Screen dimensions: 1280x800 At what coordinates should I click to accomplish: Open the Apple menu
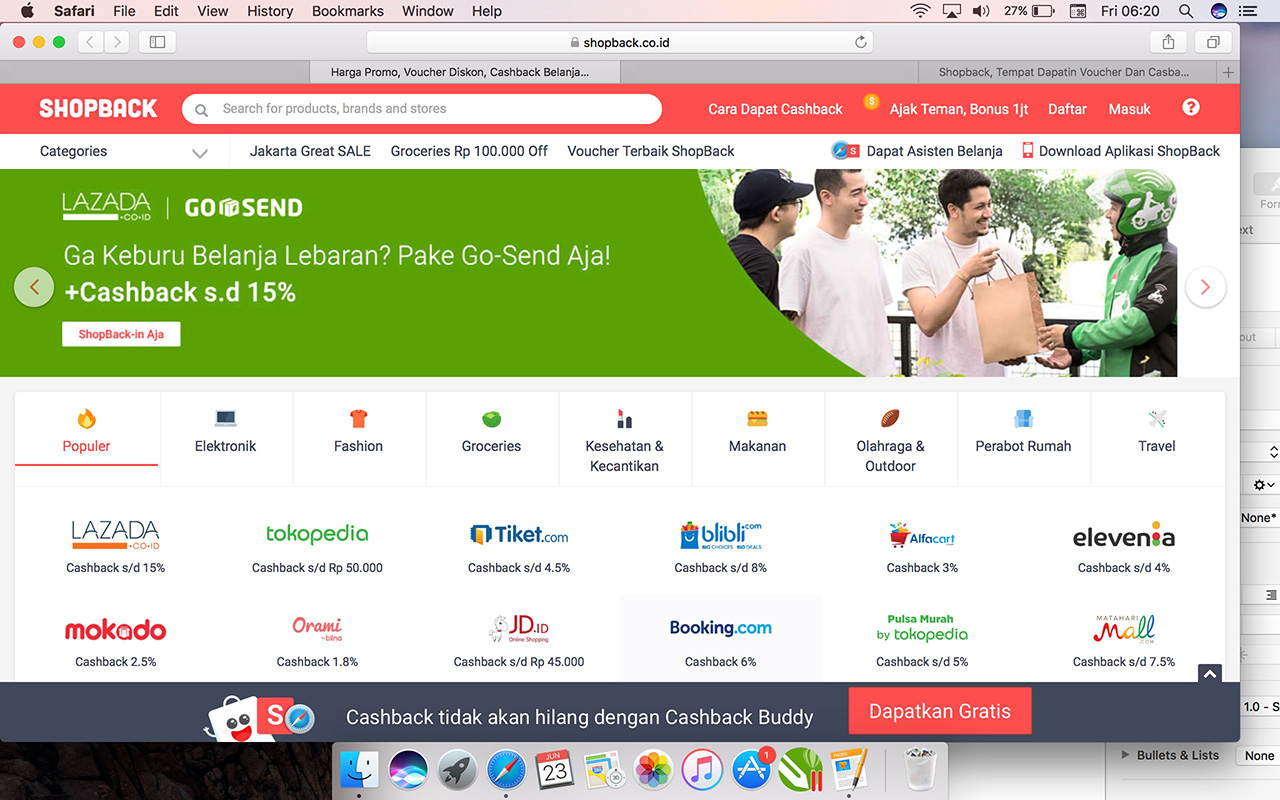[27, 11]
